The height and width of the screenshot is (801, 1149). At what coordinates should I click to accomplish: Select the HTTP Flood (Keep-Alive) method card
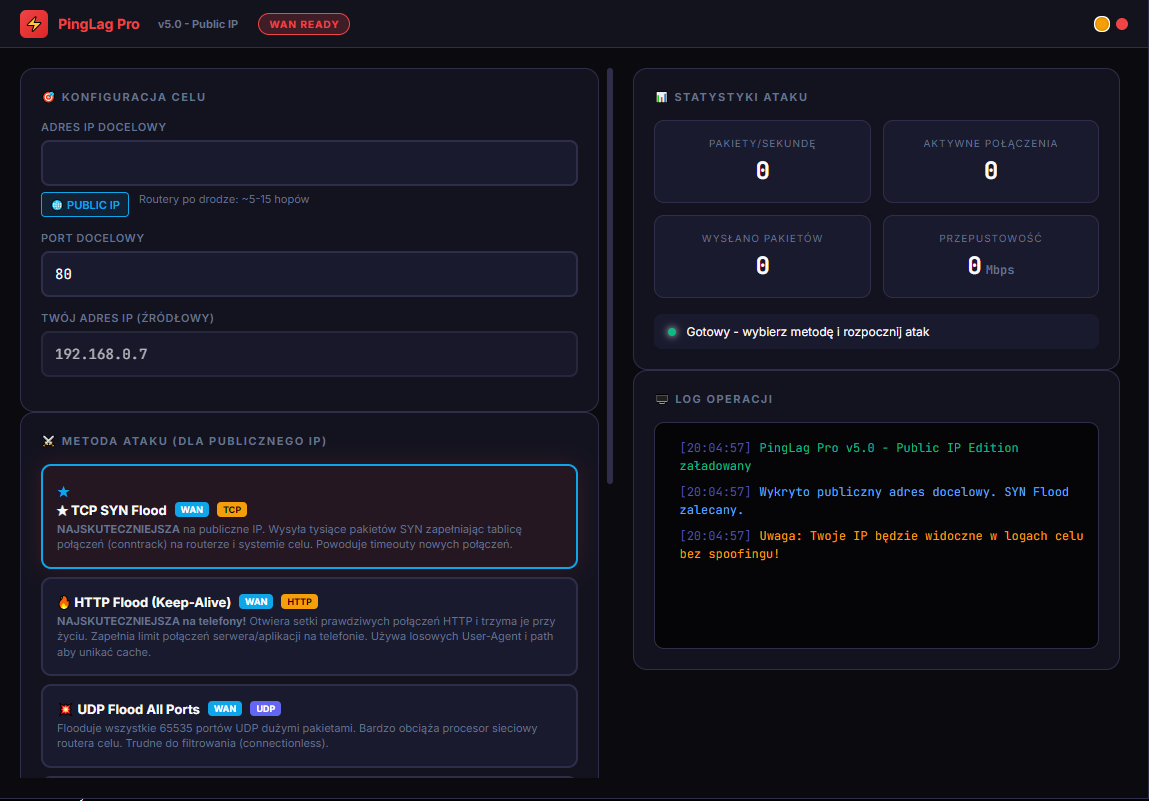coord(309,627)
